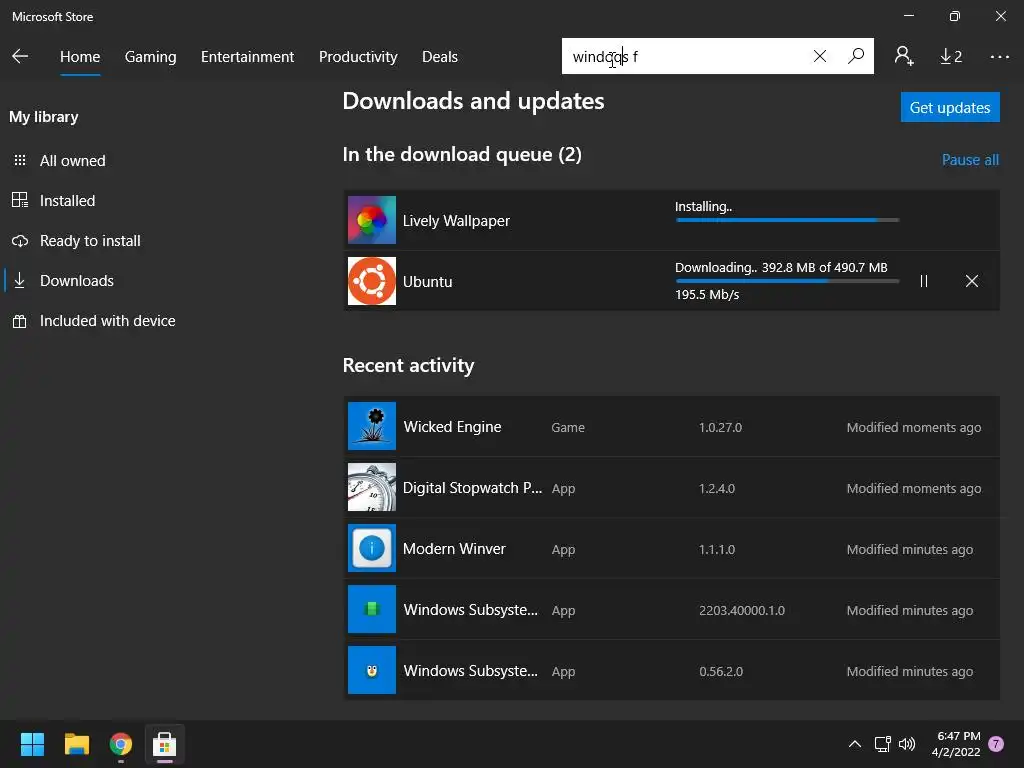
Task: Open the Deals tab
Action: click(x=440, y=57)
